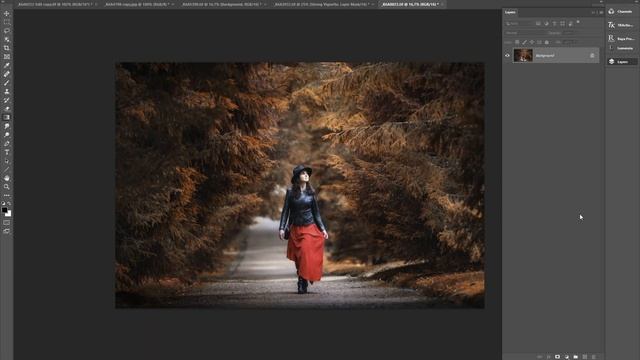Open the Raya Pro collapsed panel
The width and height of the screenshot is (640, 360).
621,38
